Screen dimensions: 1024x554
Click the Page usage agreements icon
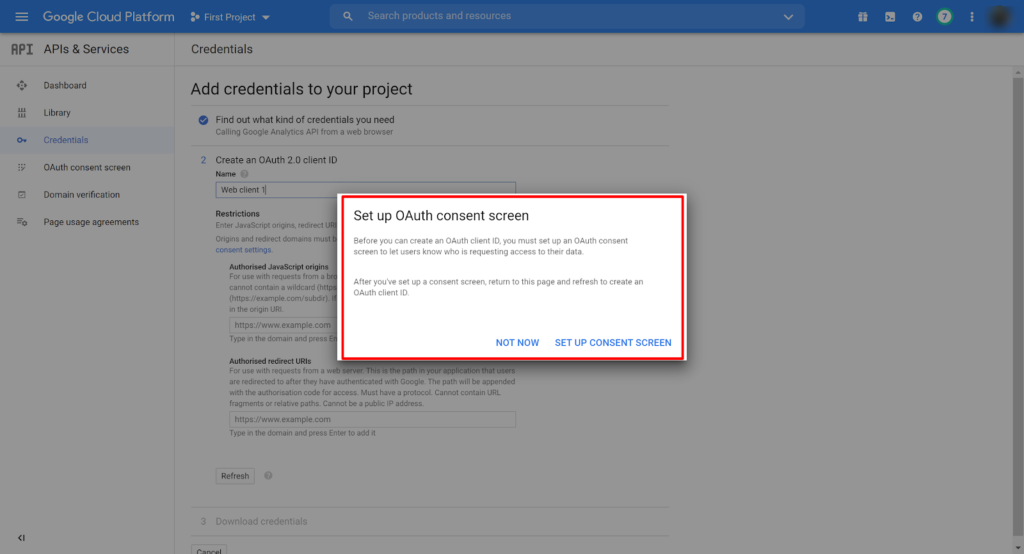22,222
